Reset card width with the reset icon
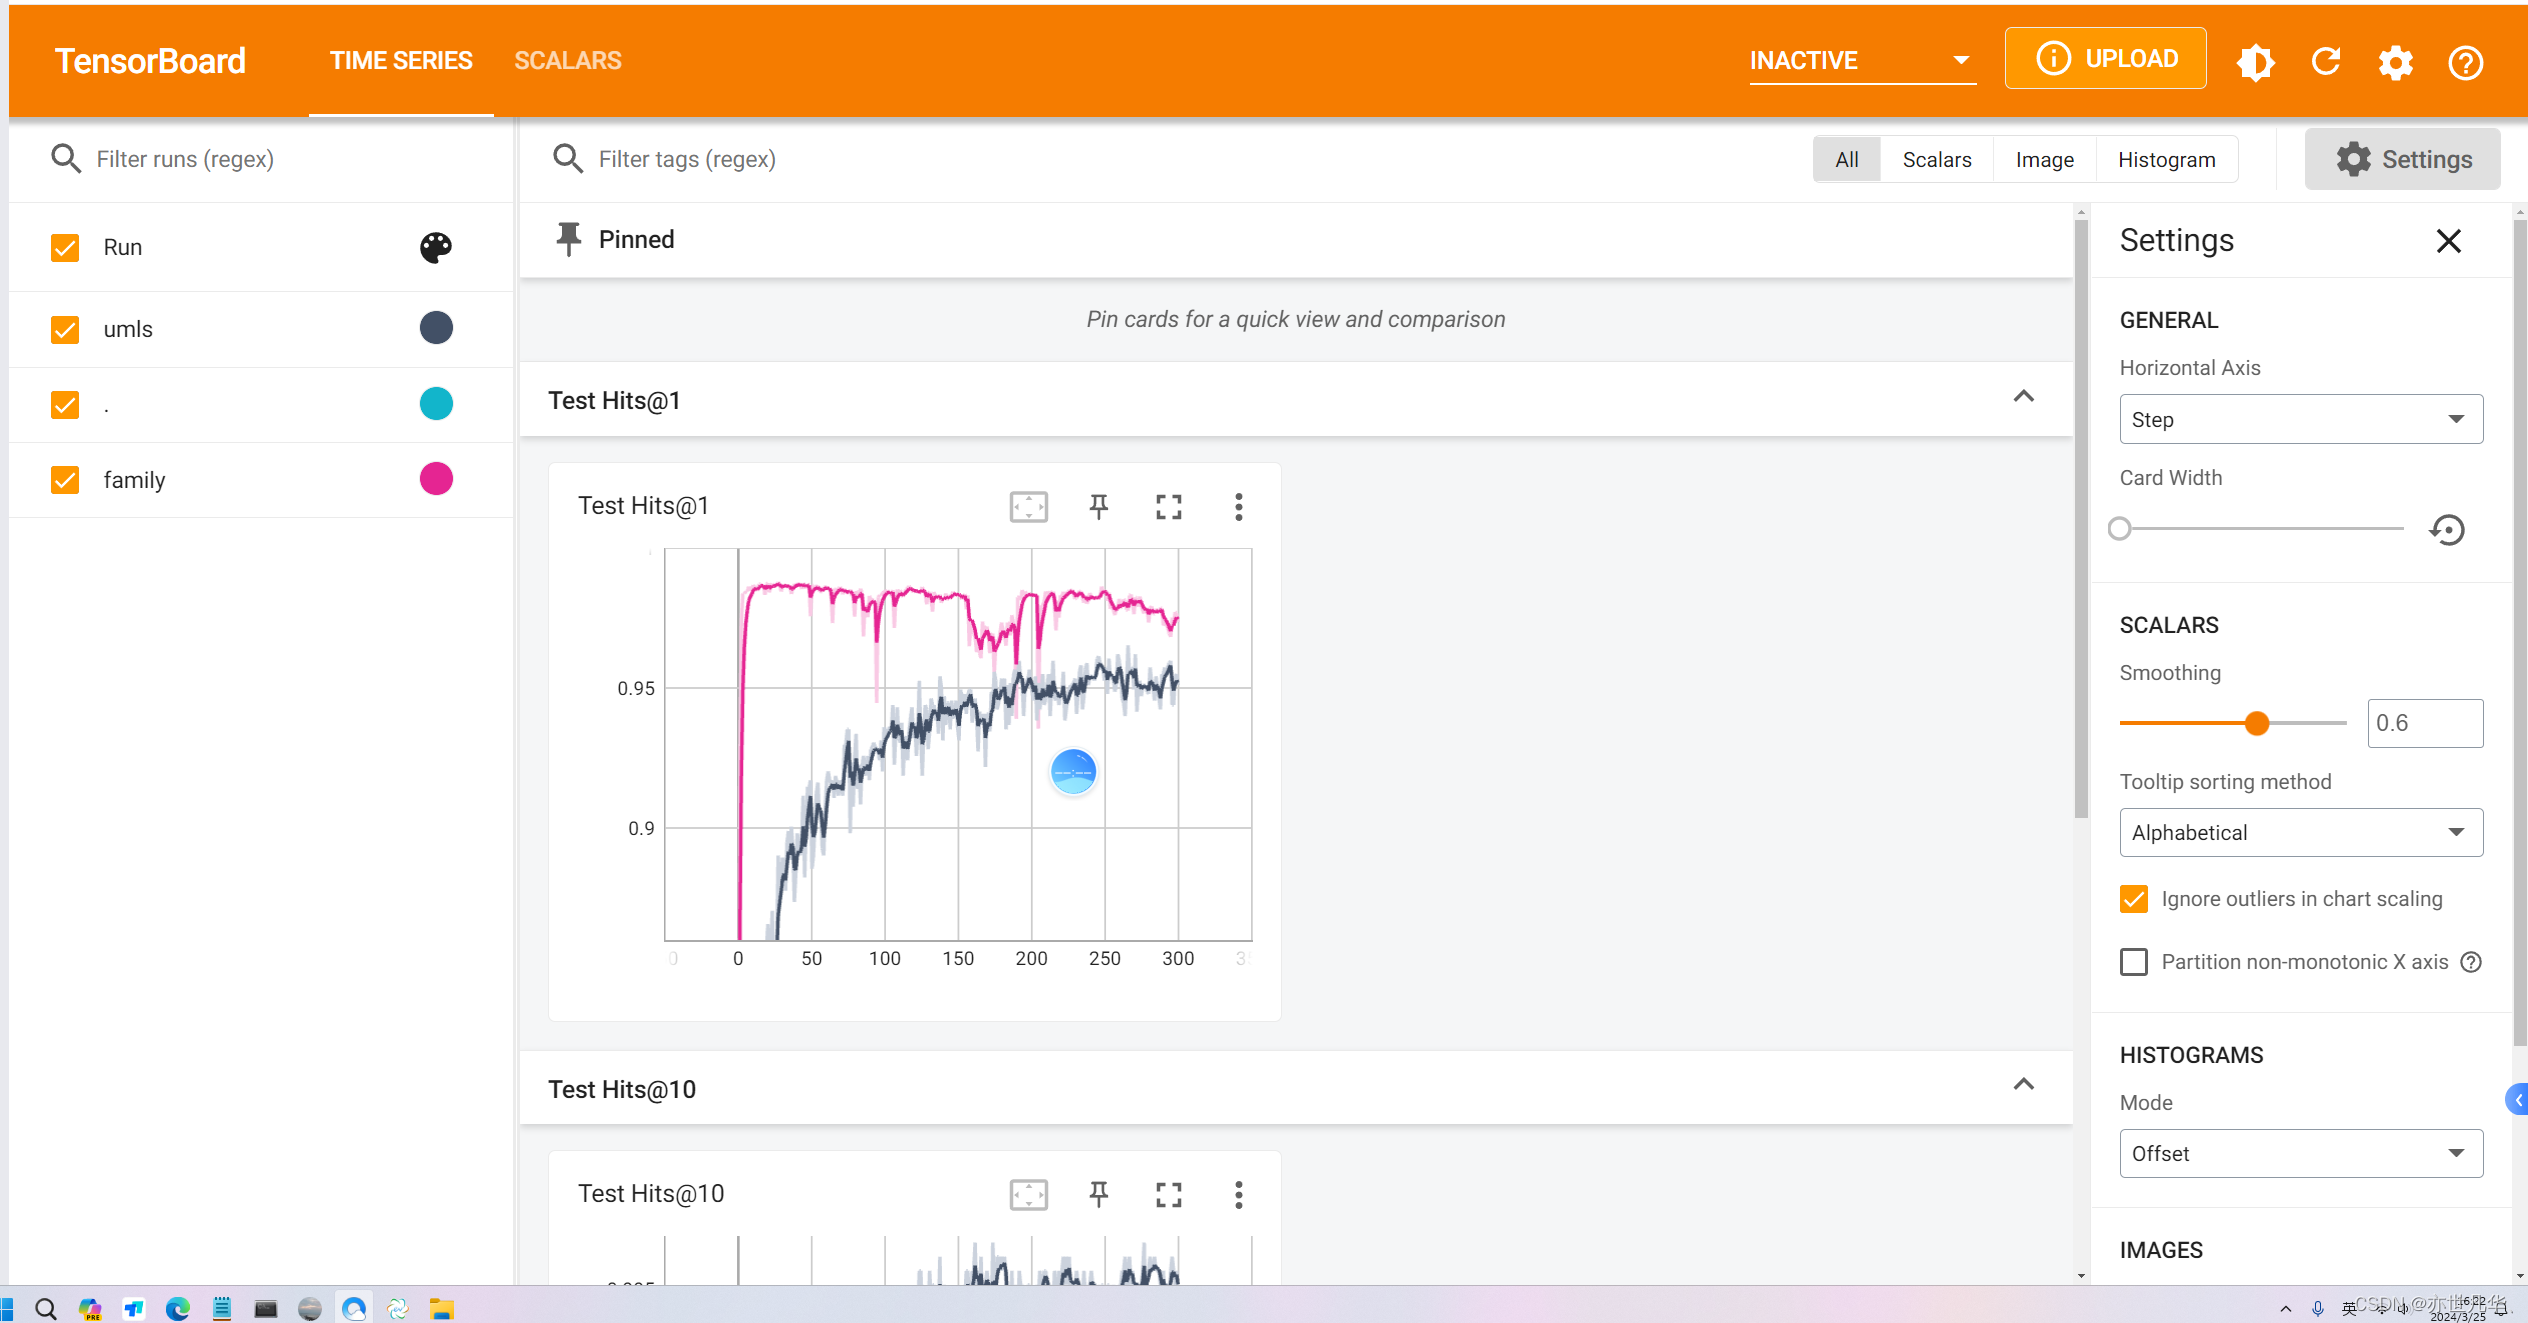 click(x=2447, y=529)
